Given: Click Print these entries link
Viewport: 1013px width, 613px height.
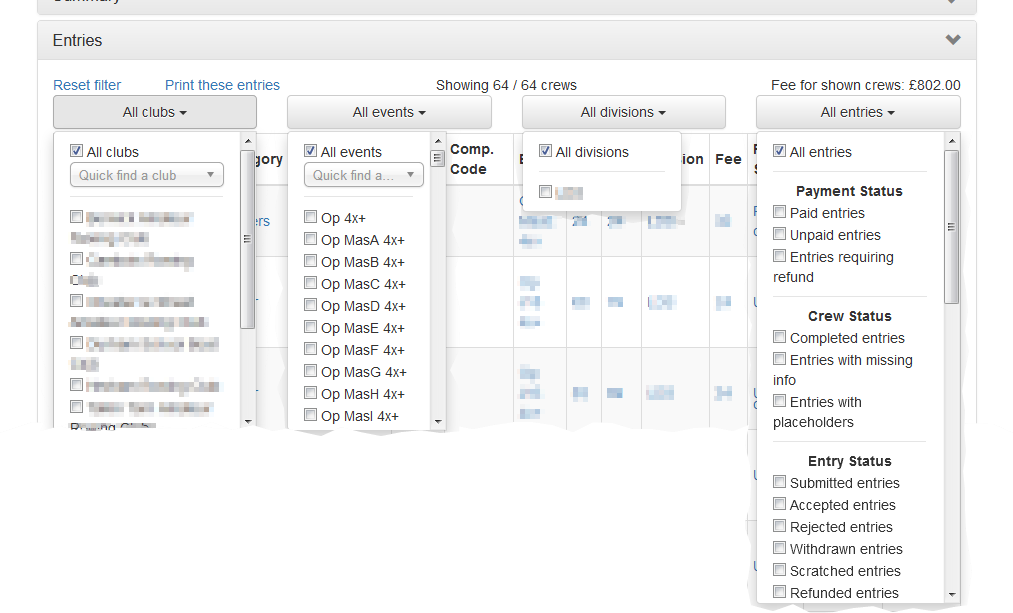Looking at the screenshot, I should [222, 85].
